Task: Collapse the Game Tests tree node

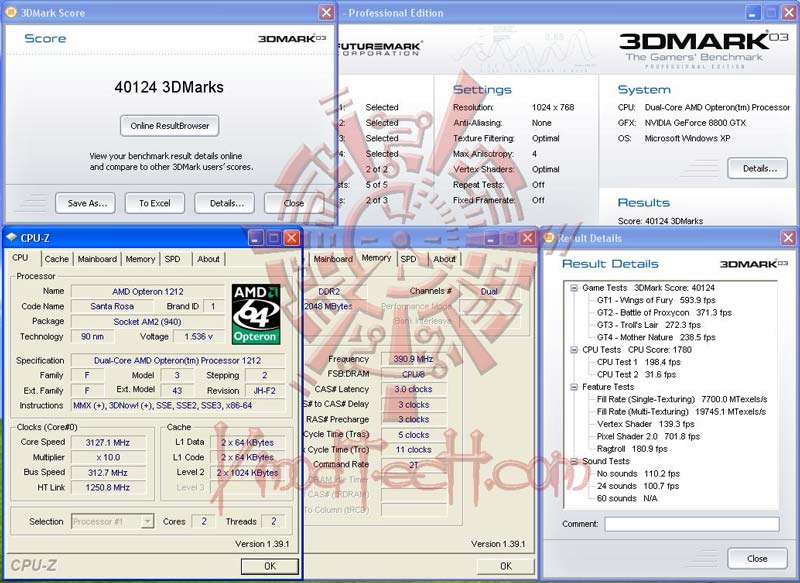Action: 573,288
